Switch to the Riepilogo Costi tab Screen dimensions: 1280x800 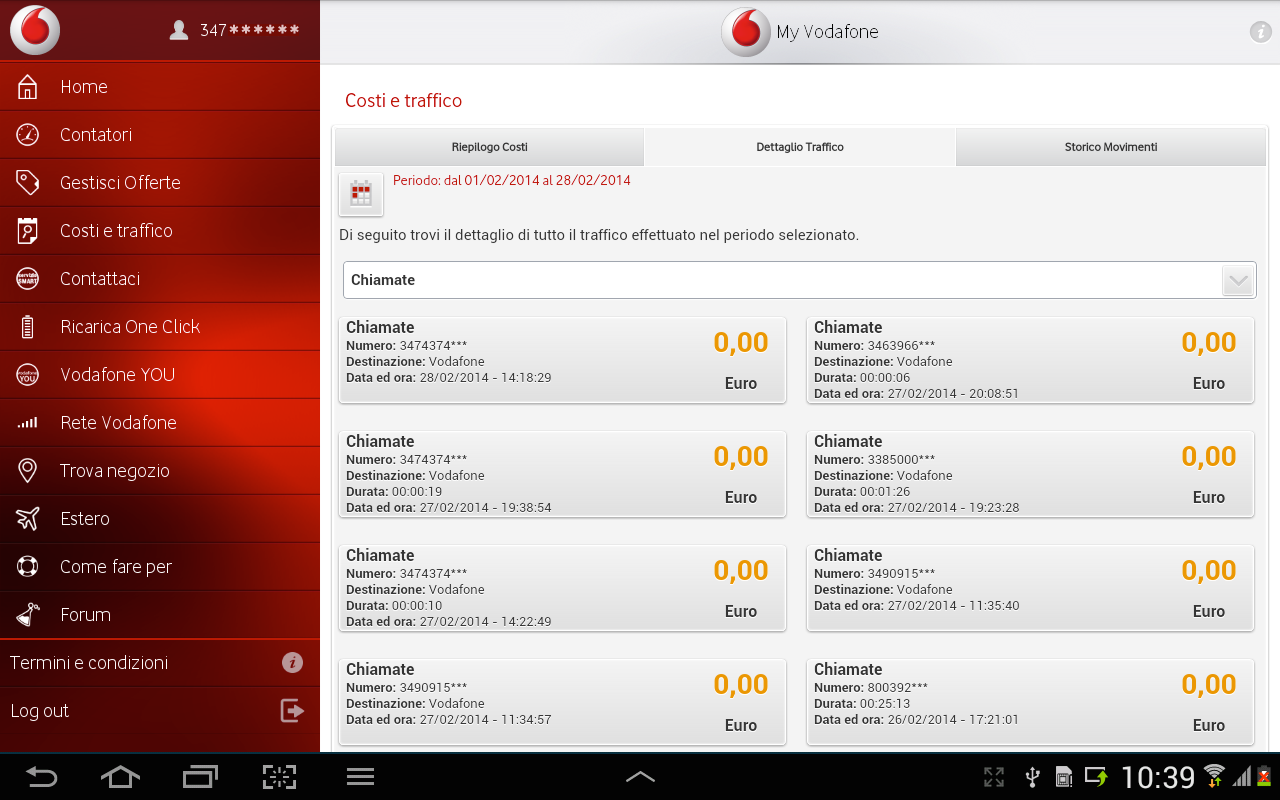tap(489, 146)
